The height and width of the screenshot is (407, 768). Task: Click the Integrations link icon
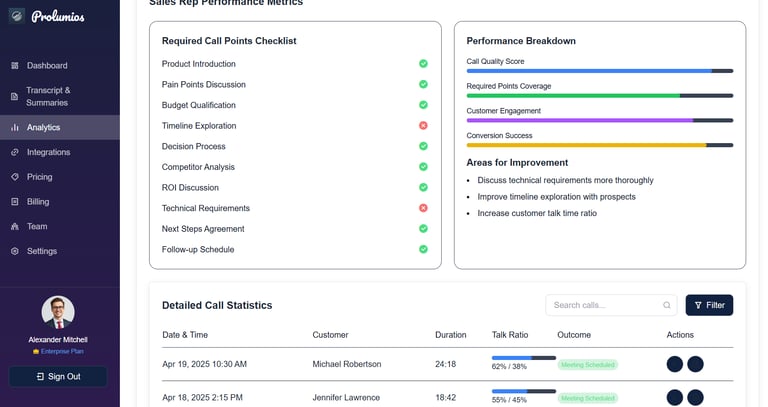[x=15, y=153]
